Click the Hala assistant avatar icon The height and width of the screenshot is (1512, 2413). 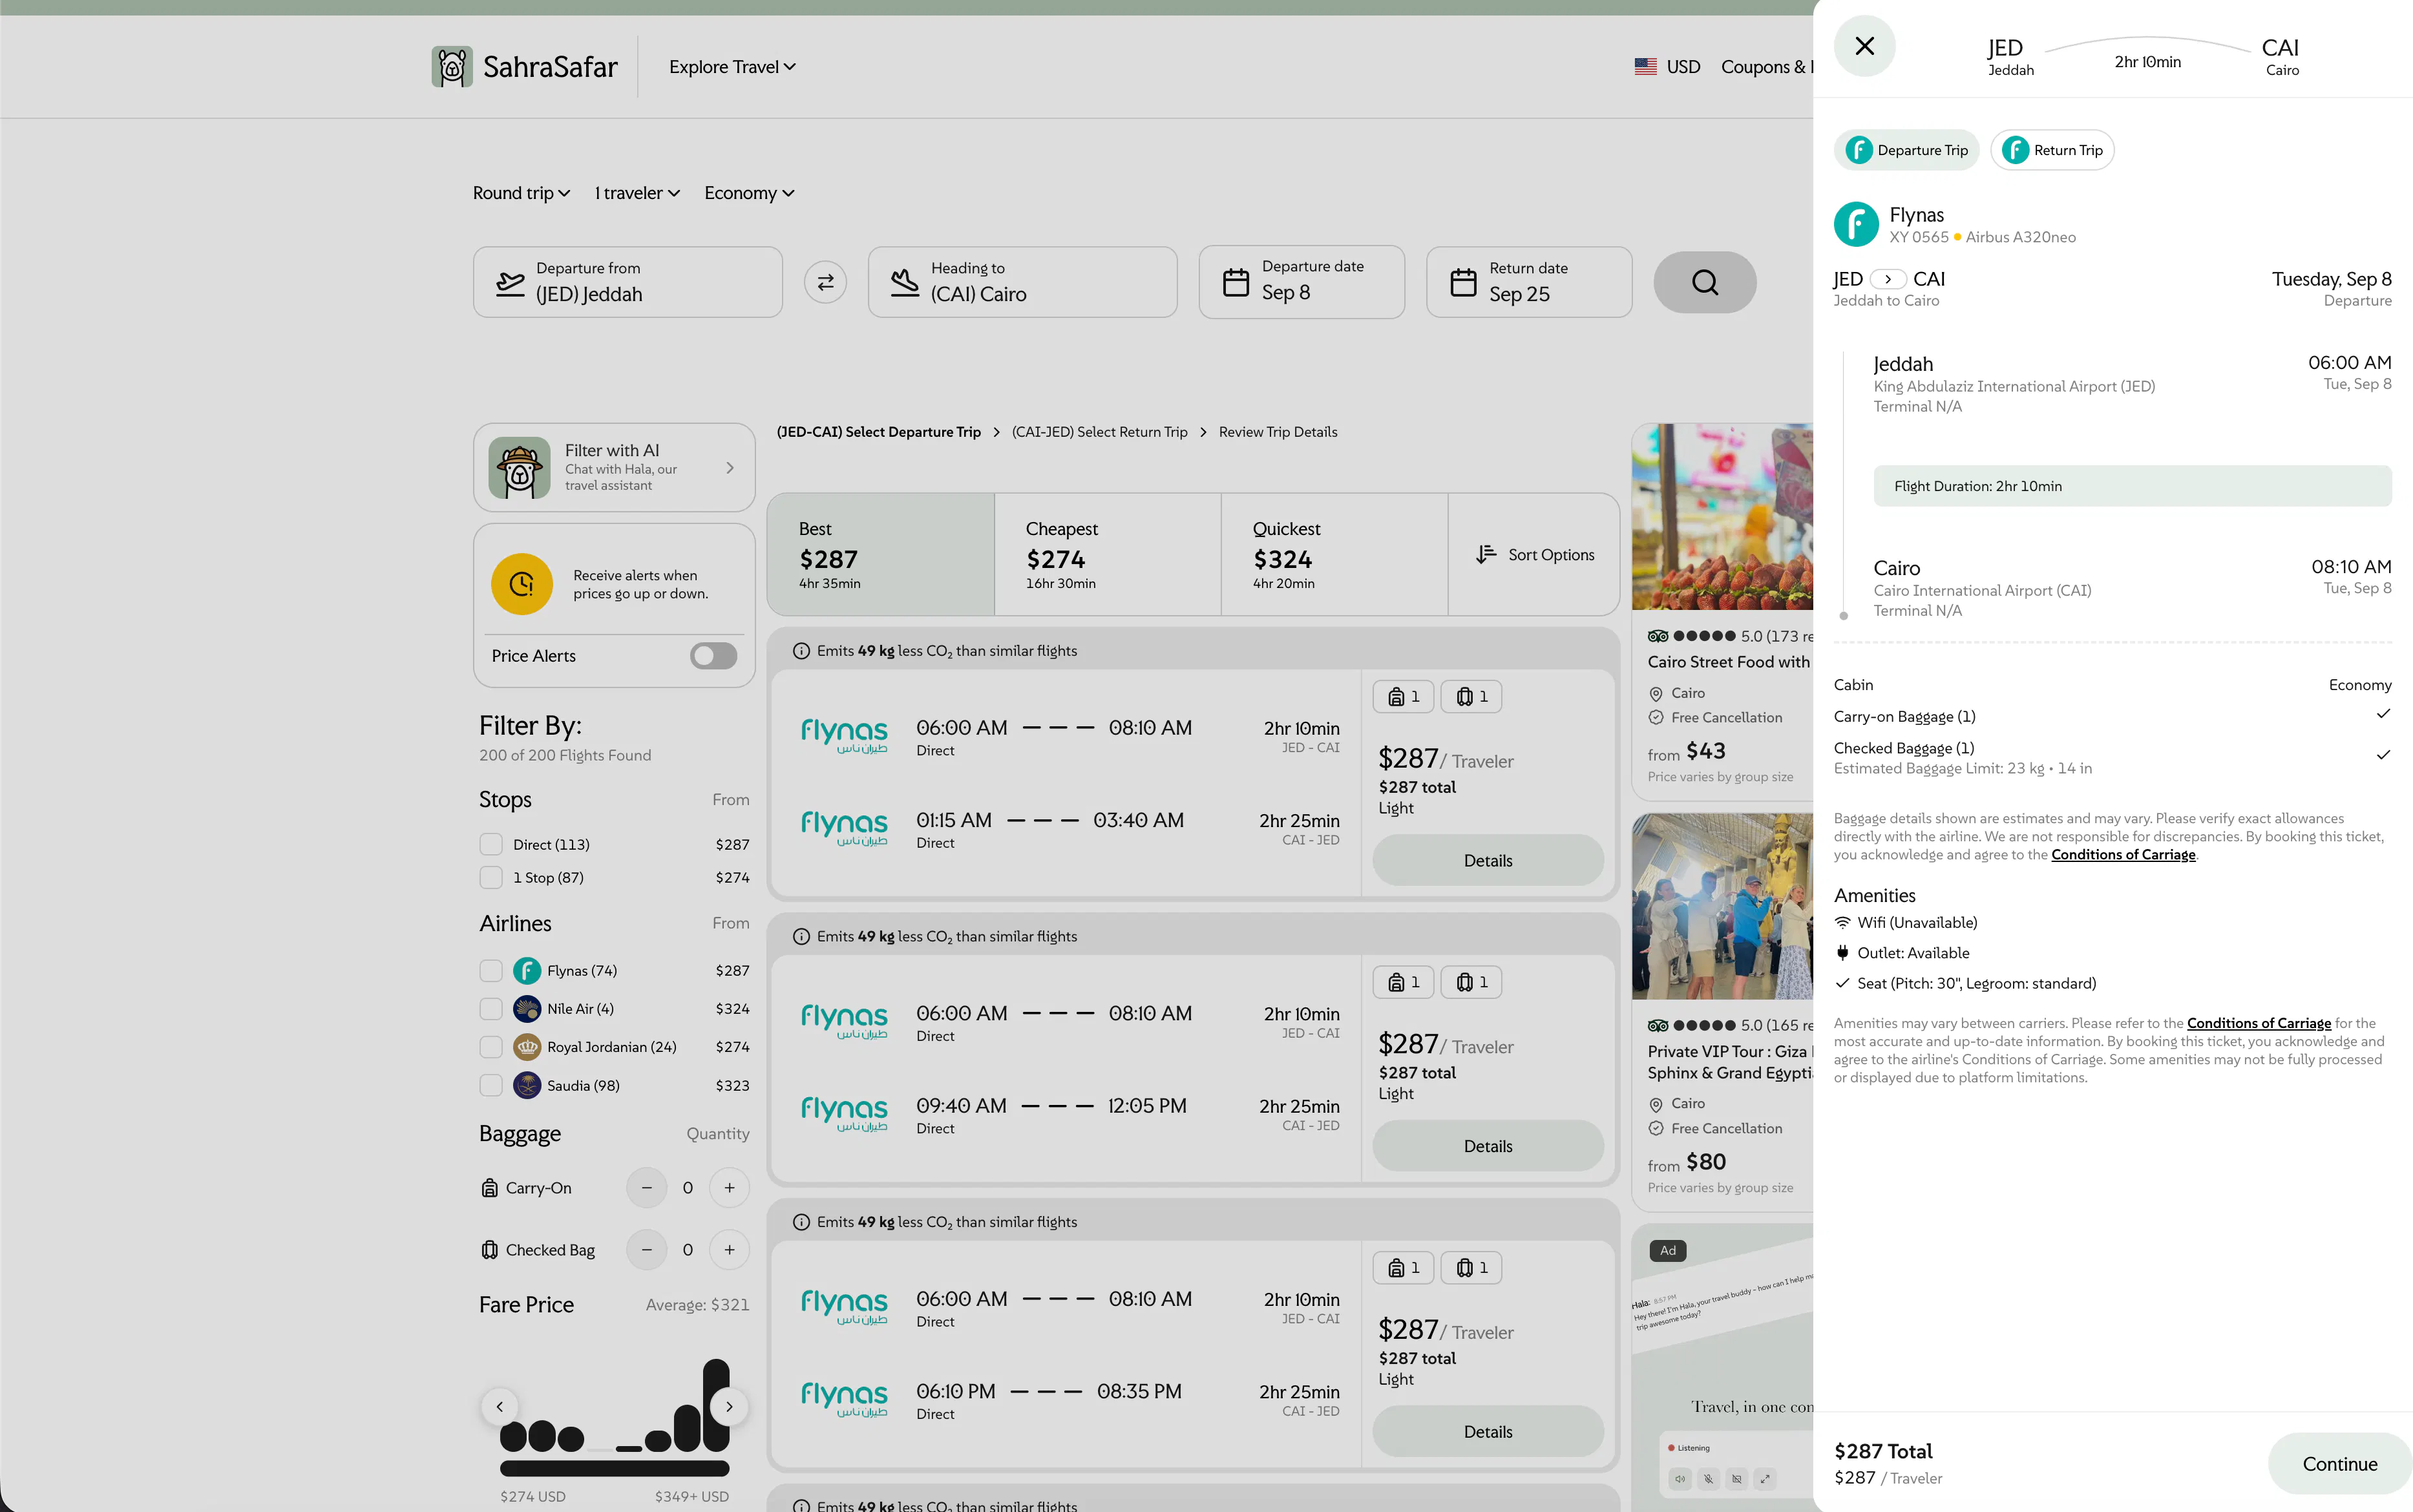pyautogui.click(x=519, y=467)
